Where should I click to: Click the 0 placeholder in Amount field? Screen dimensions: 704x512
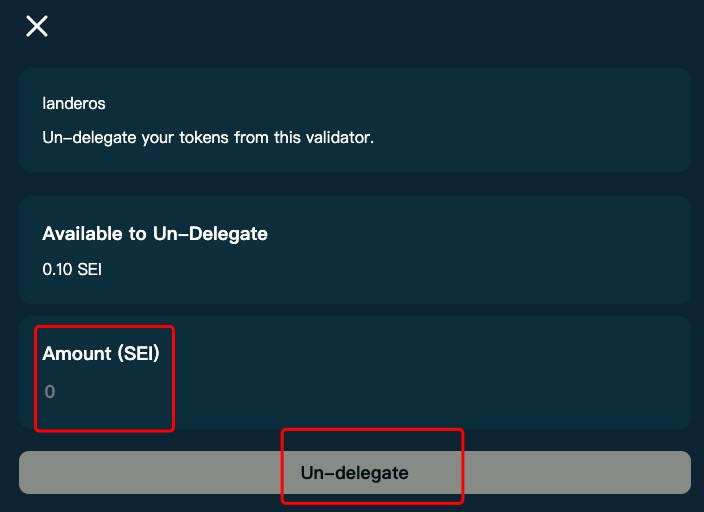(50, 392)
